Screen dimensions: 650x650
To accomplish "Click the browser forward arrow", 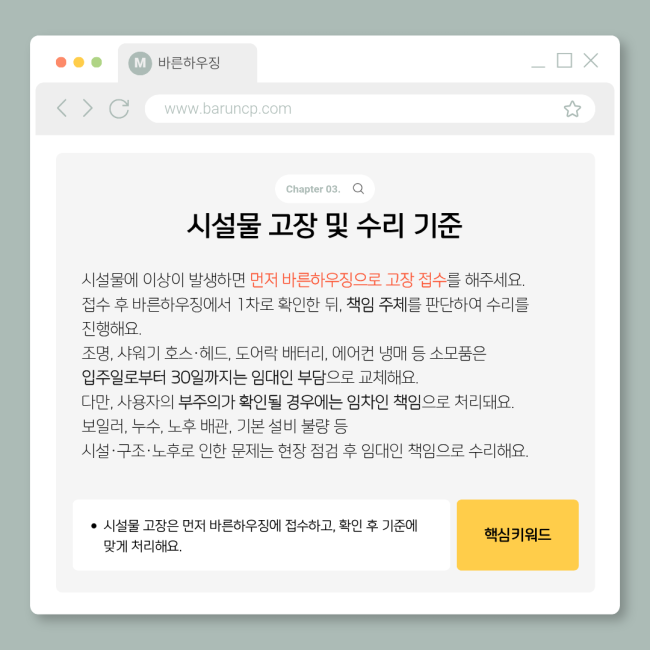I will click(x=87, y=108).
